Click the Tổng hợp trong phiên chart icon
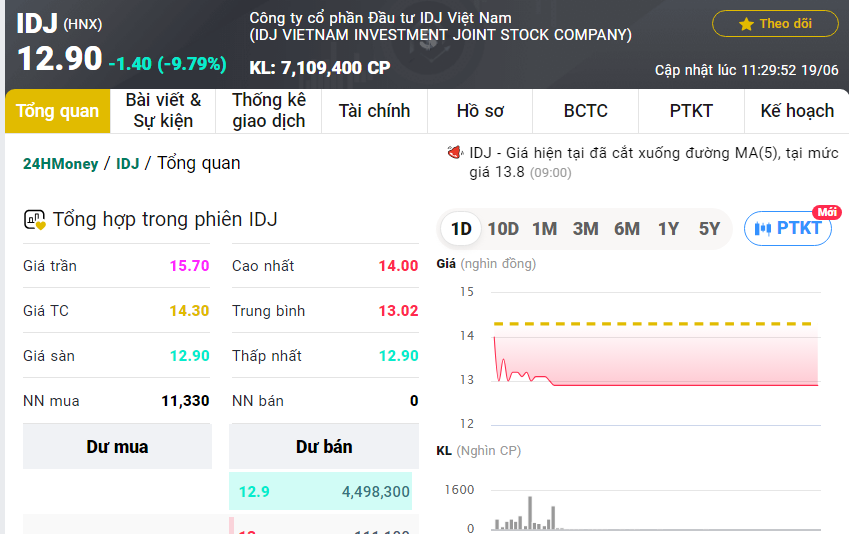 click(35, 220)
